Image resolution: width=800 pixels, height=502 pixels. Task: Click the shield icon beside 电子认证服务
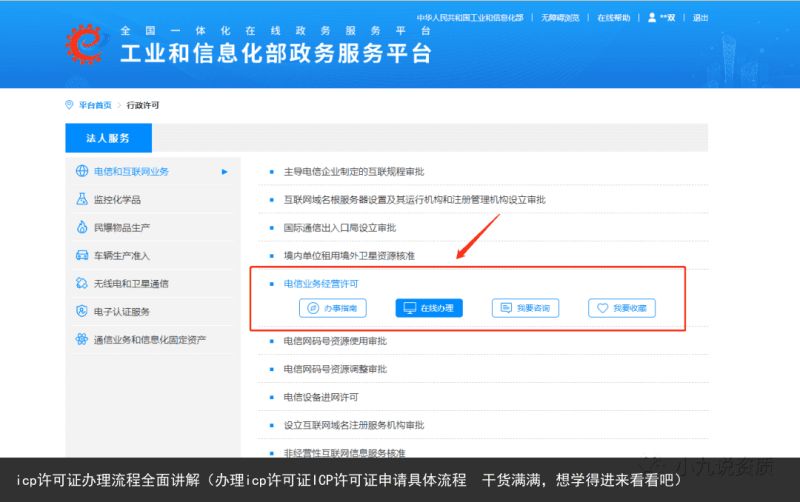(82, 311)
